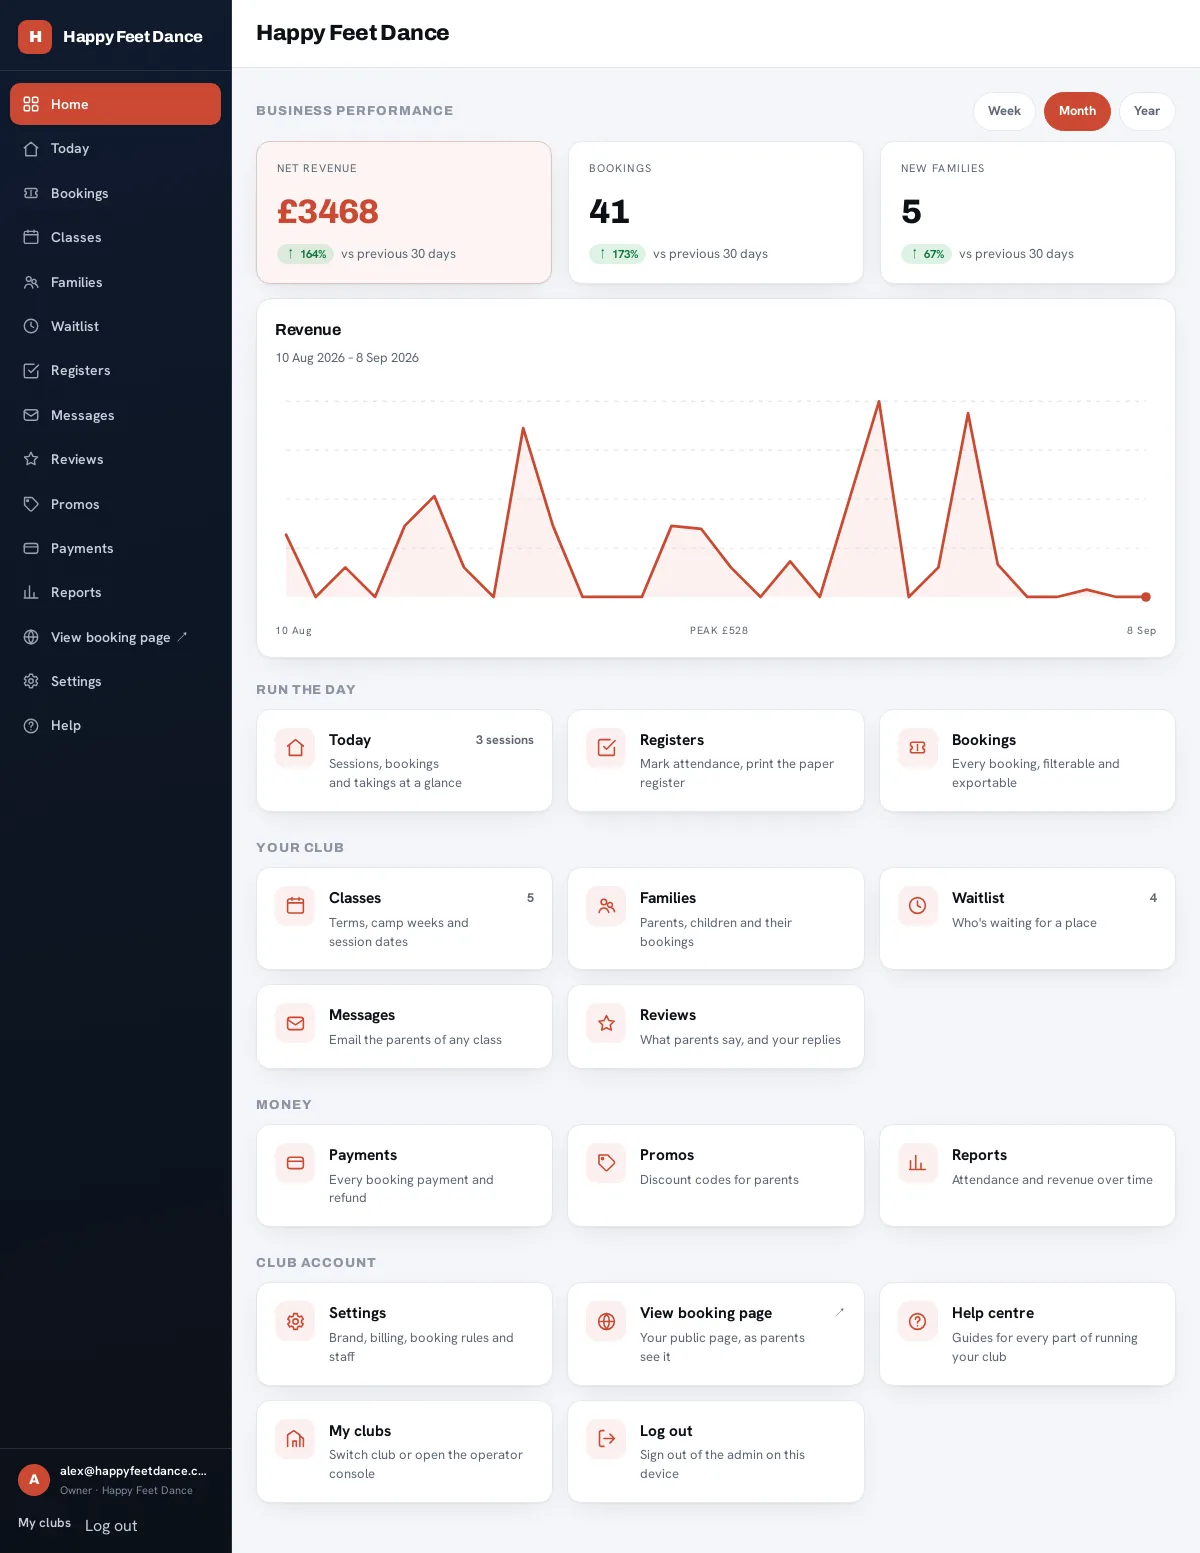Click the Promos tag icon in sidebar
Image resolution: width=1200 pixels, height=1553 pixels.
point(31,504)
